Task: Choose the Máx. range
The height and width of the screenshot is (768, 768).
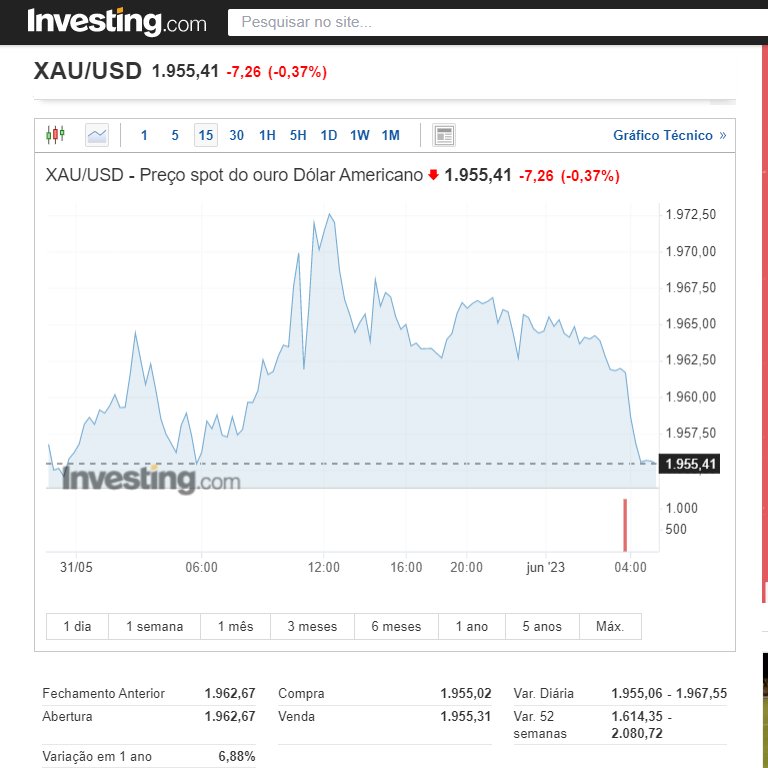Action: 610,626
